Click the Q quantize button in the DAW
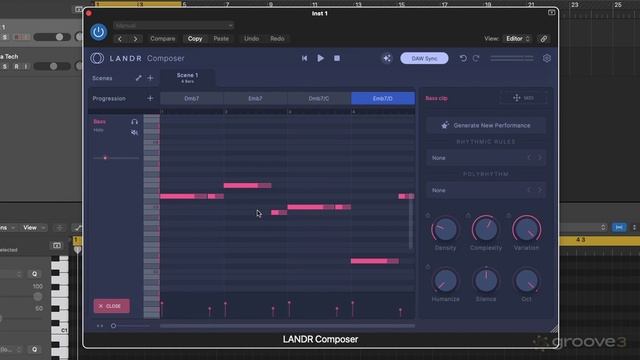The image size is (640, 360). (x=34, y=274)
